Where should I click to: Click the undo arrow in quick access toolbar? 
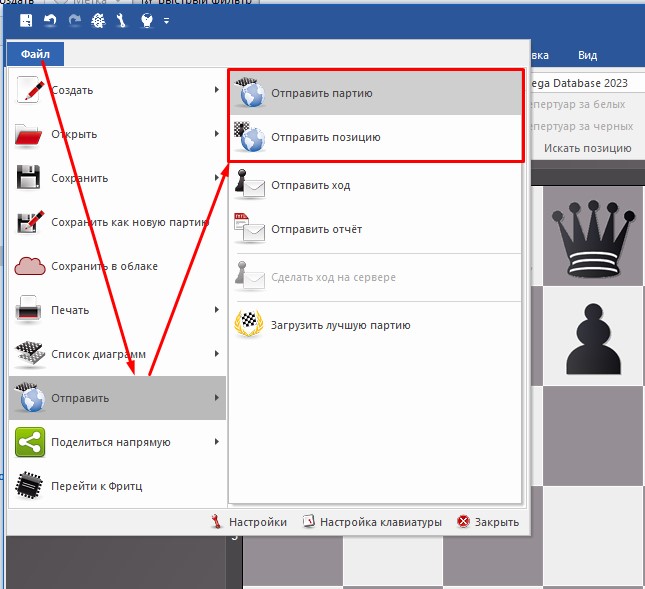point(50,20)
